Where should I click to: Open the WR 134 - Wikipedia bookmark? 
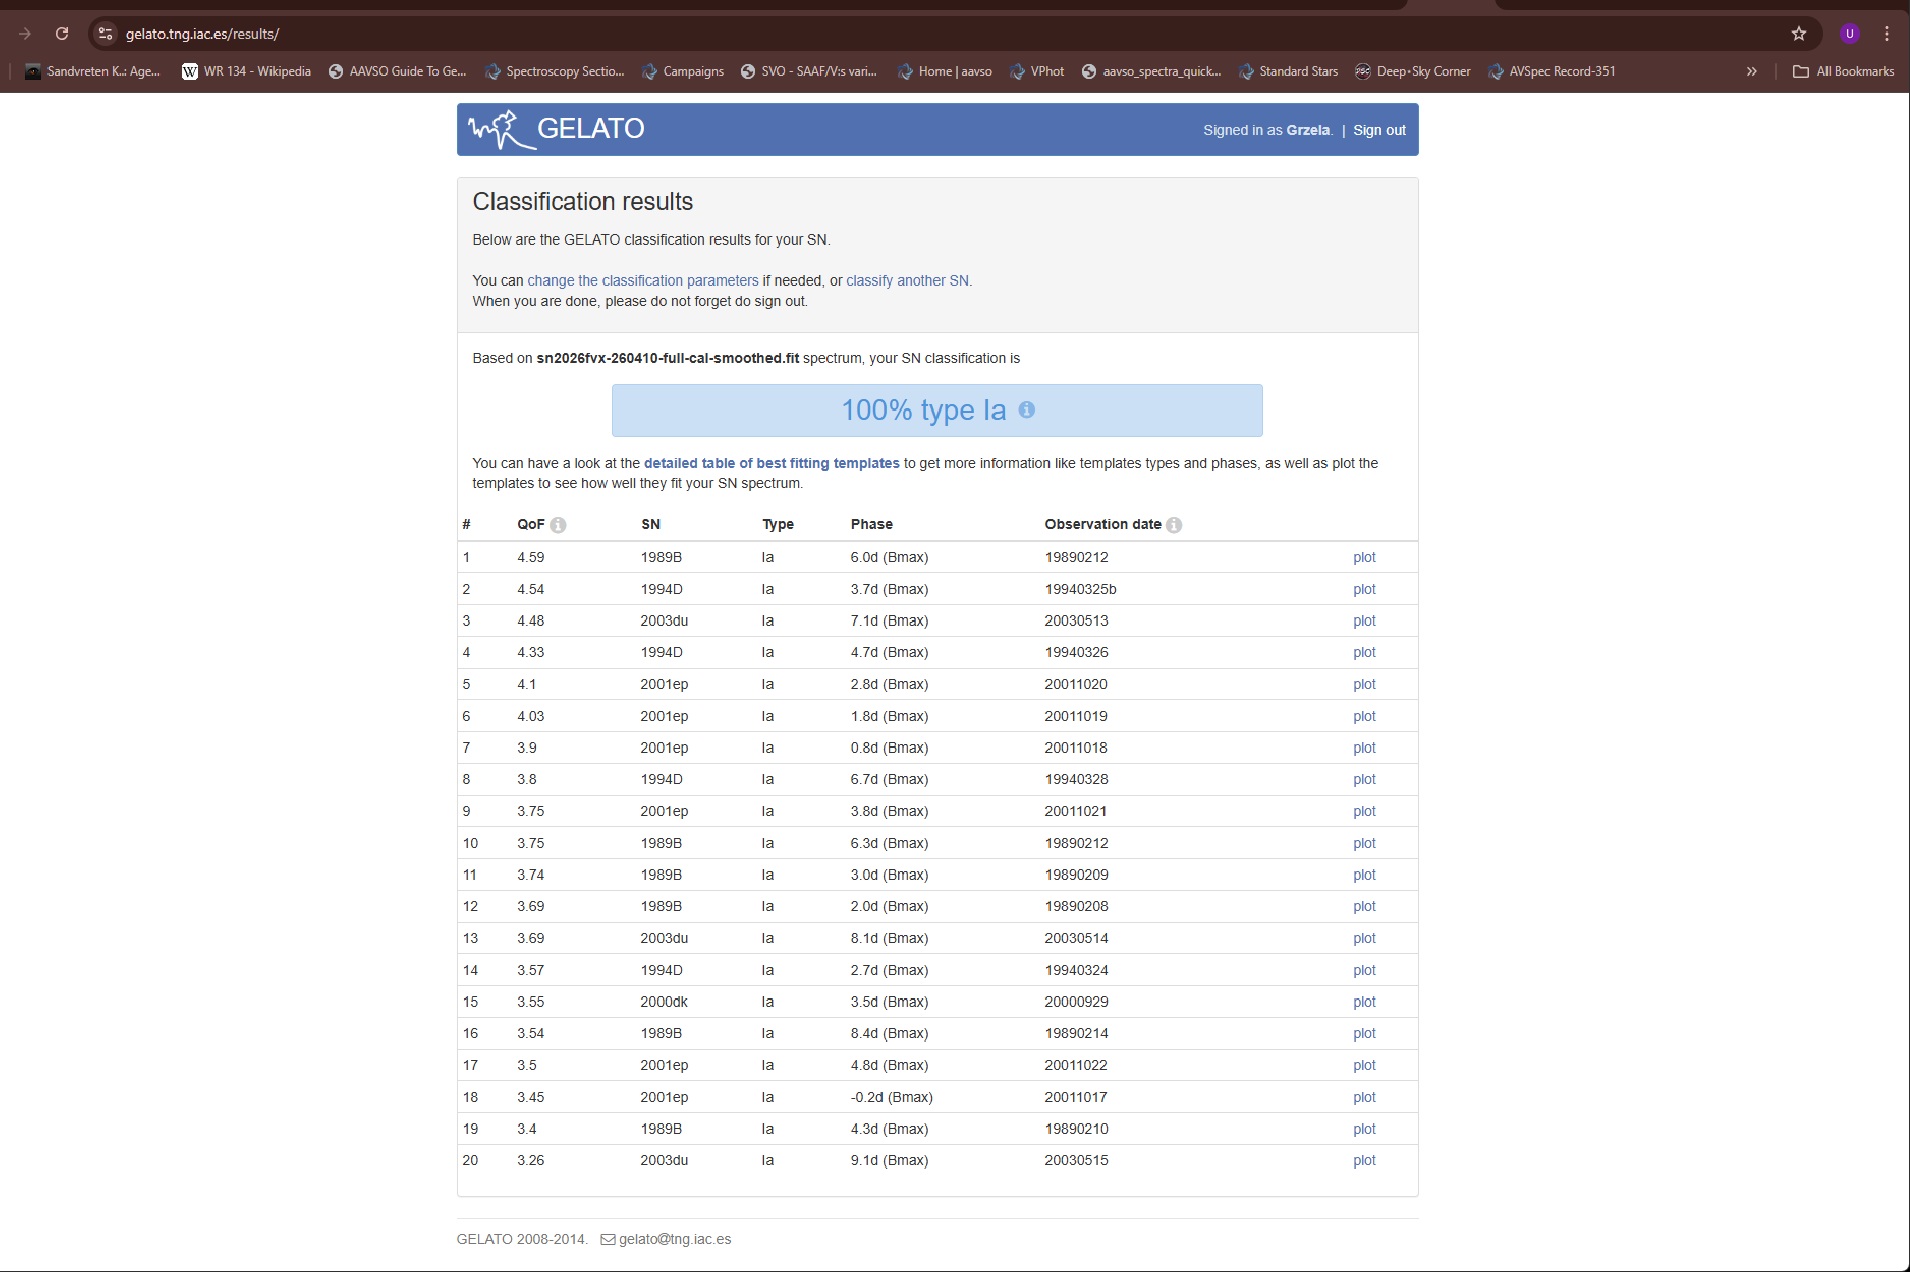coord(246,71)
